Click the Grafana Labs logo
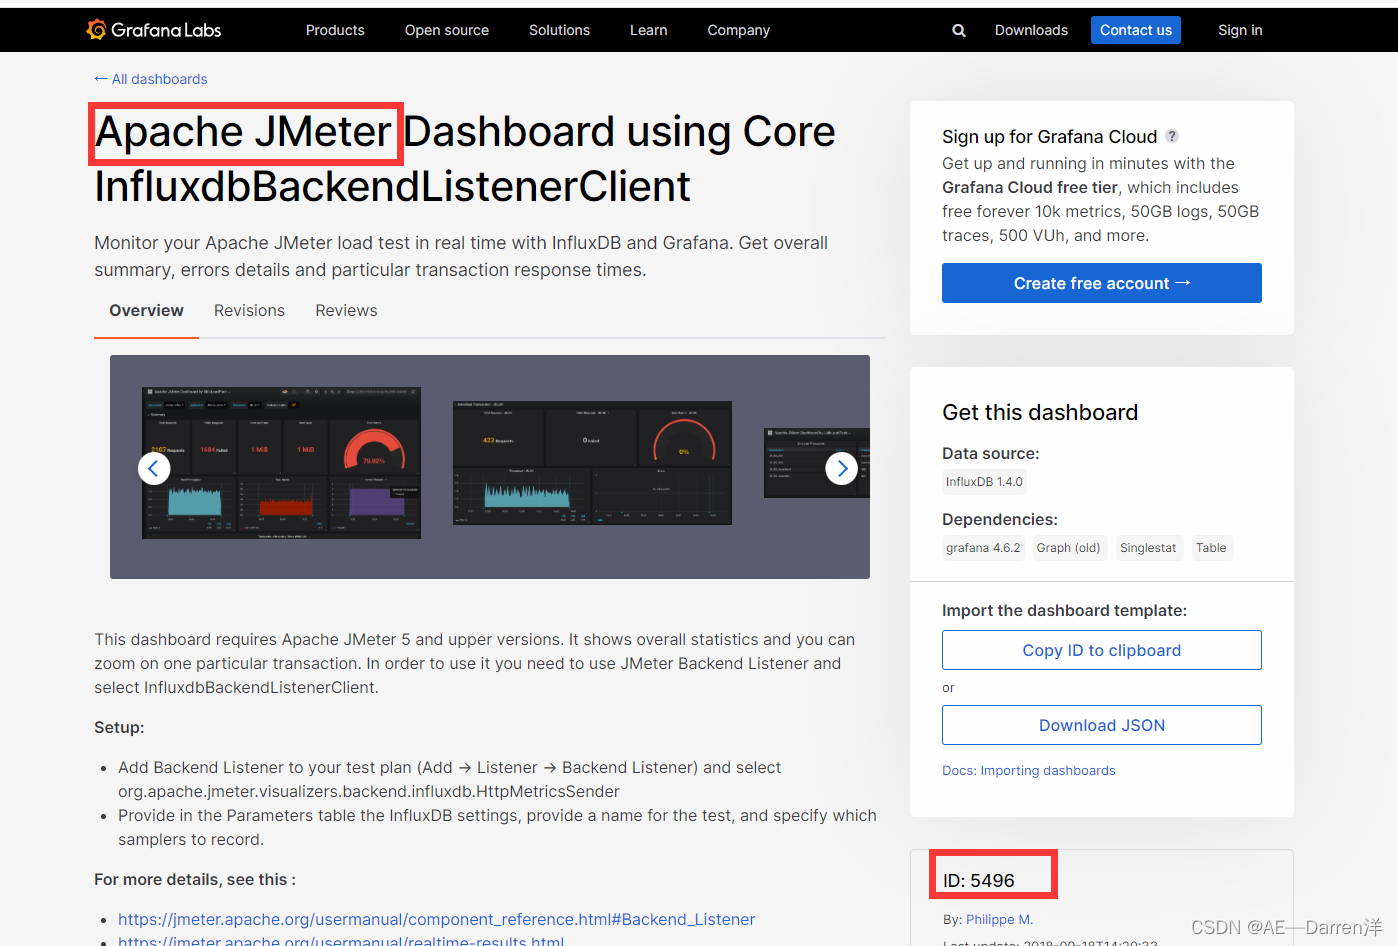Screen dimensions: 1398x946 pos(152,29)
